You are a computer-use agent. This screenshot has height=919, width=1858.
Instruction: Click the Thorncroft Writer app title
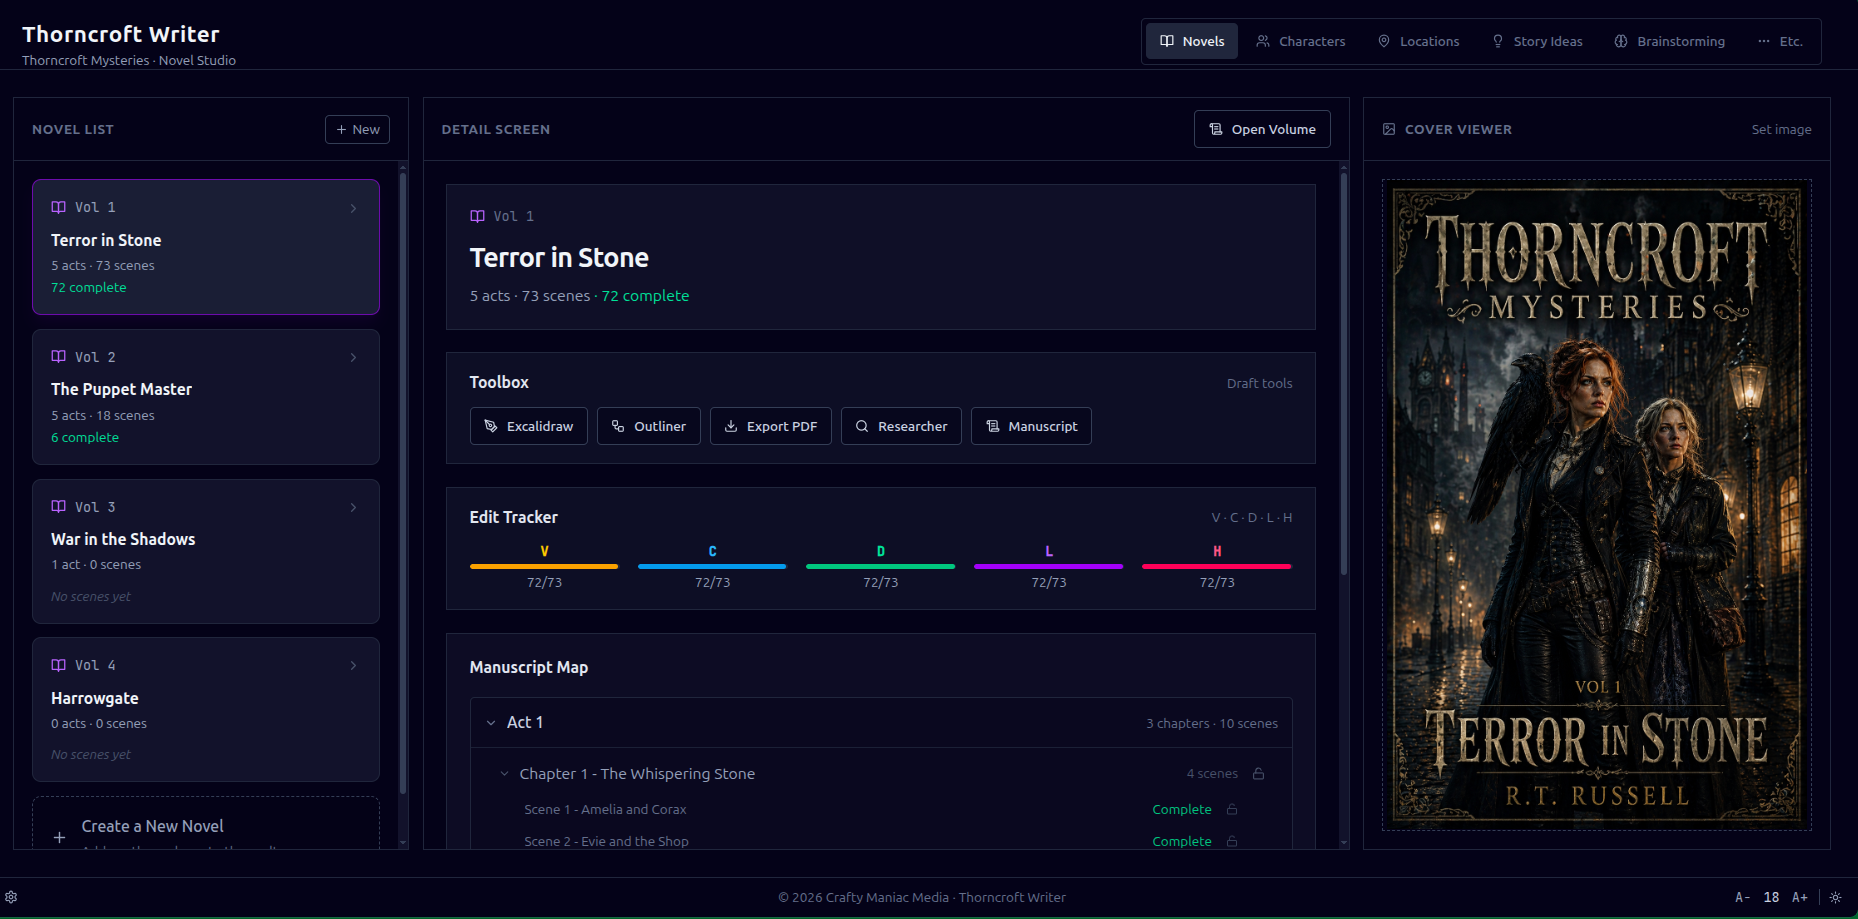(121, 34)
